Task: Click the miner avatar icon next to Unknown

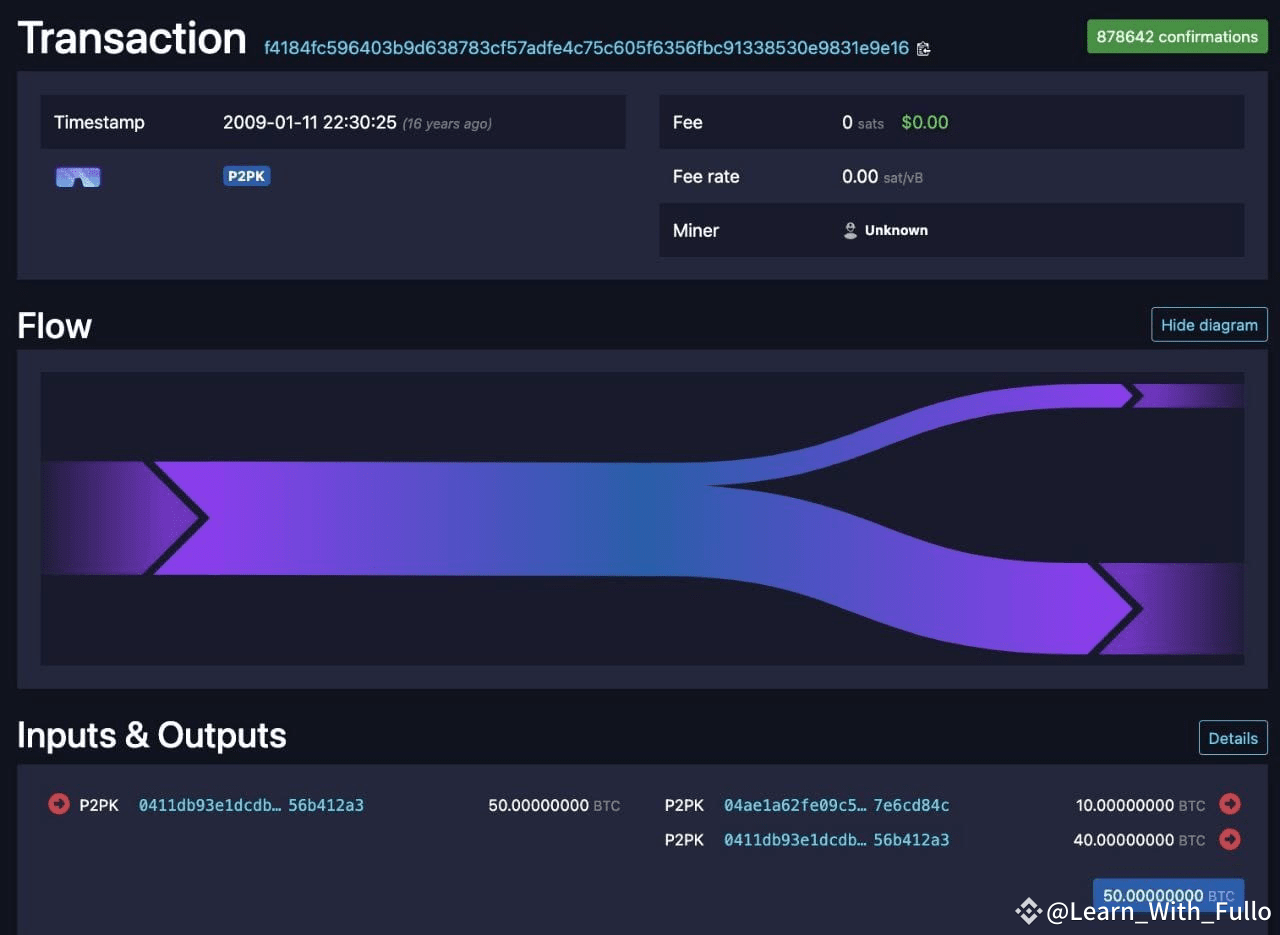Action: [849, 230]
